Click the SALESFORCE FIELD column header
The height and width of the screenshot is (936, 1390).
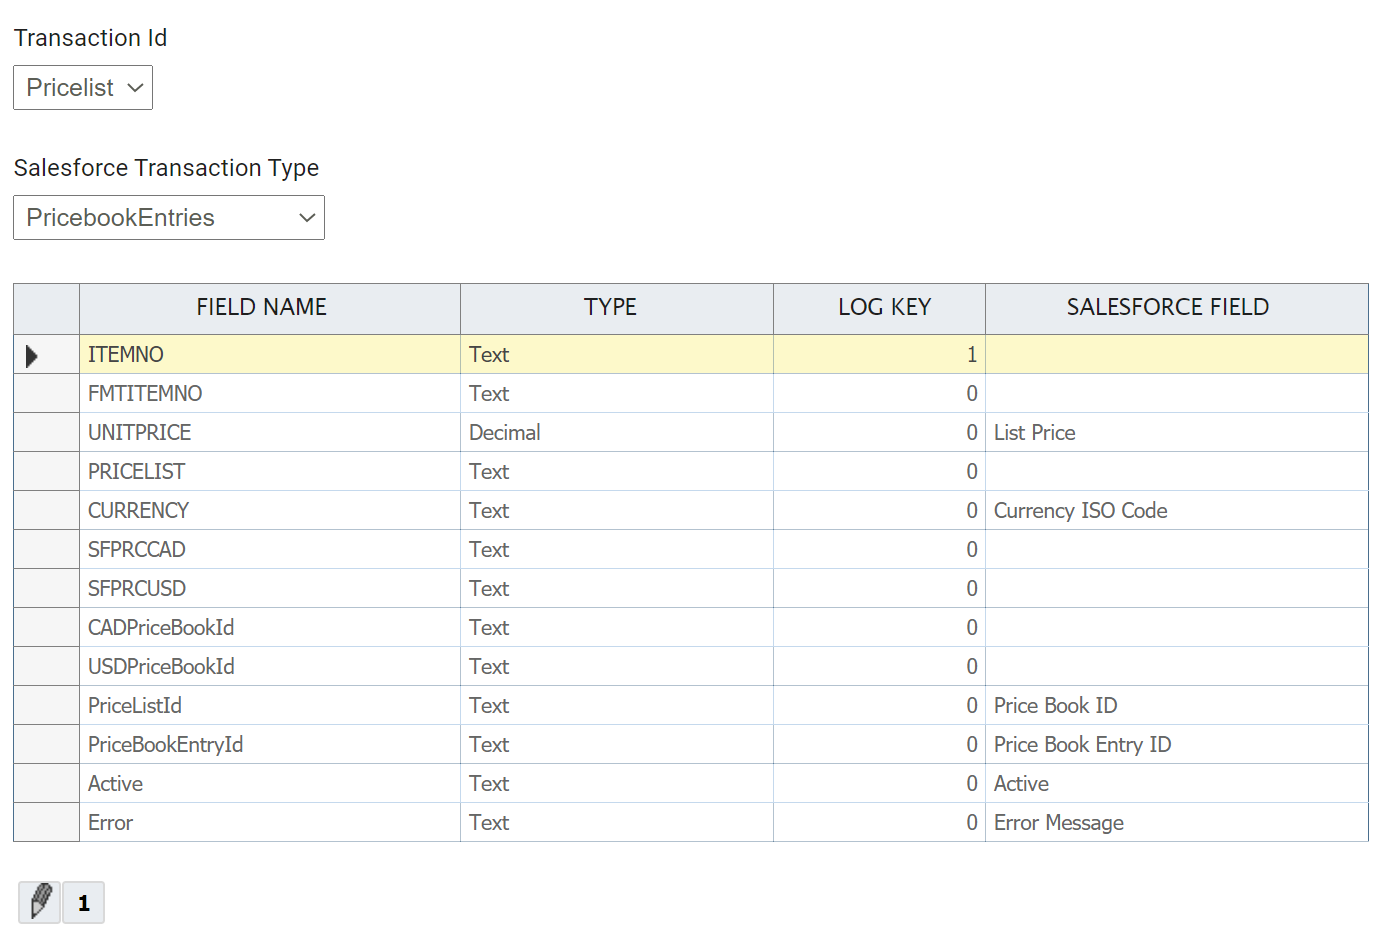[1167, 308]
